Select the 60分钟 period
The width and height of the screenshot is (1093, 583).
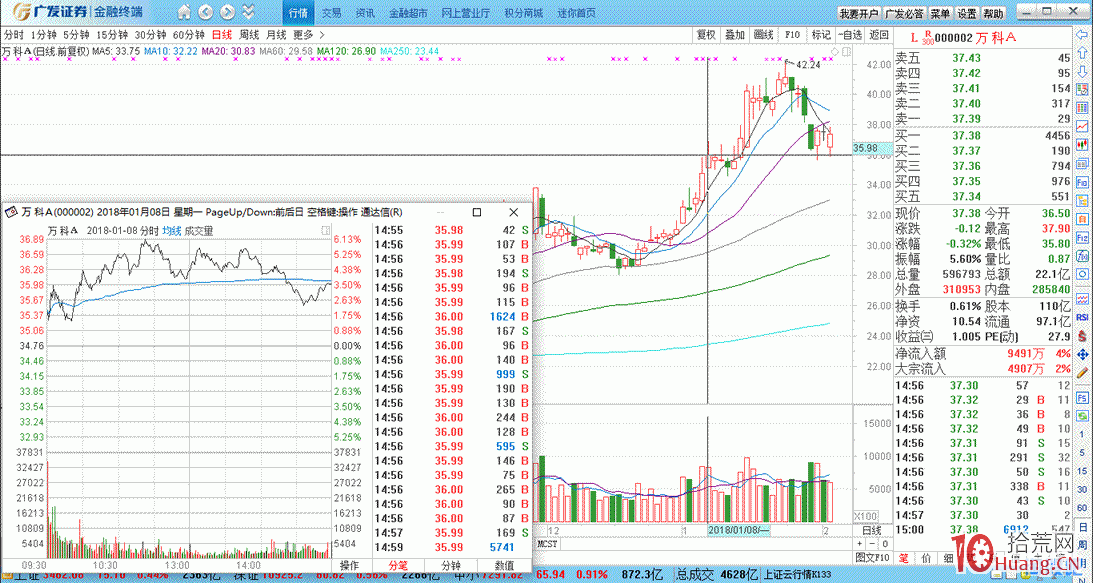pyautogui.click(x=188, y=35)
